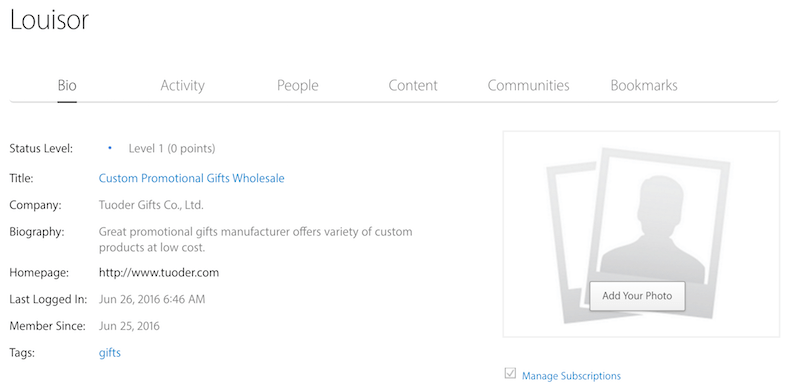800x392 pixels.
Task: Go to the Content tab
Action: tap(413, 85)
